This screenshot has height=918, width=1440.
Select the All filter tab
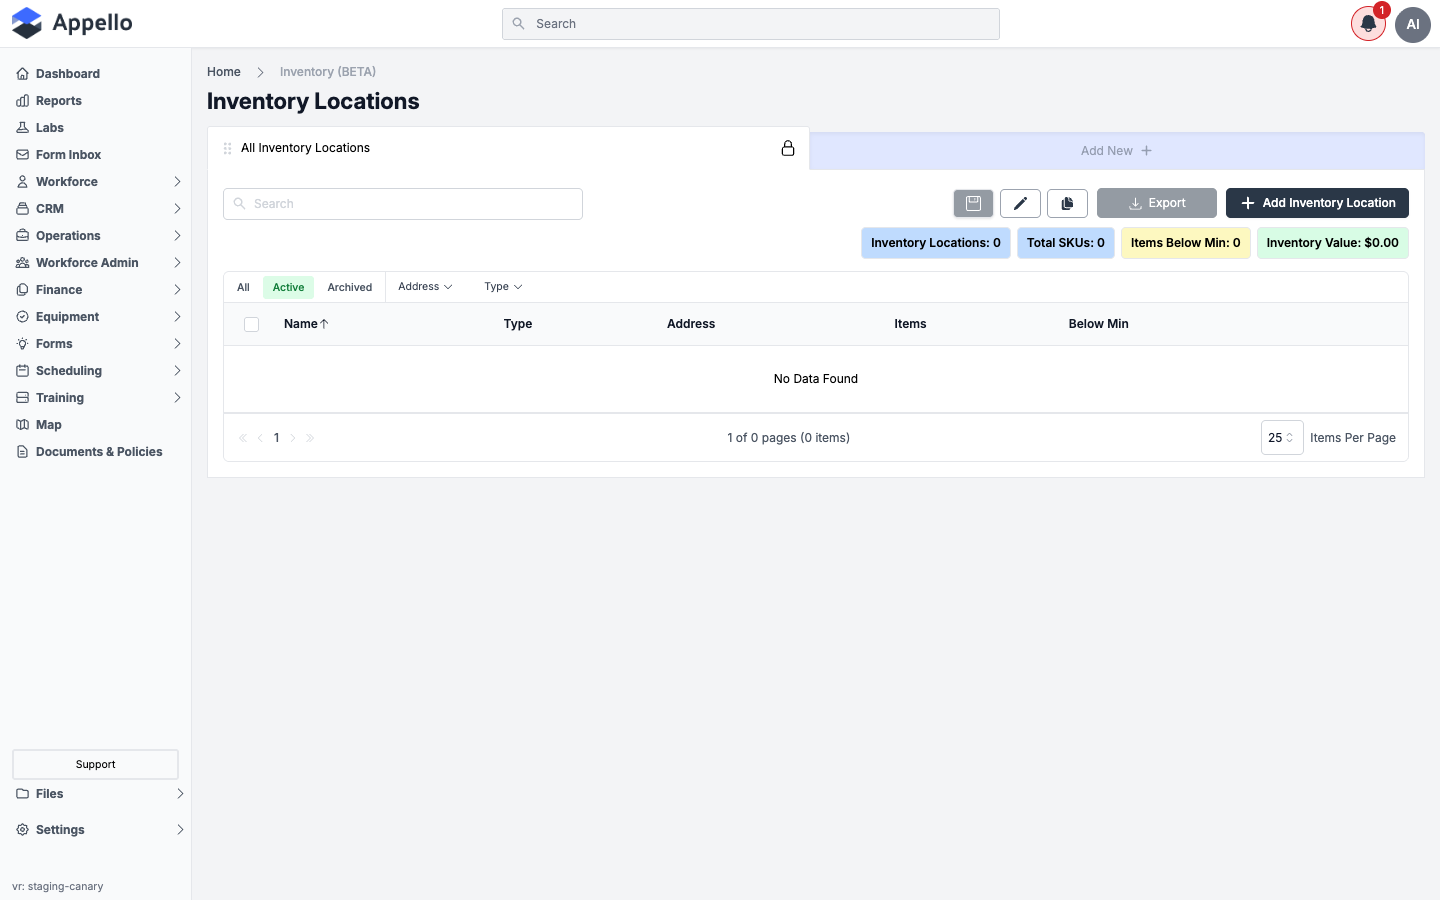243,288
